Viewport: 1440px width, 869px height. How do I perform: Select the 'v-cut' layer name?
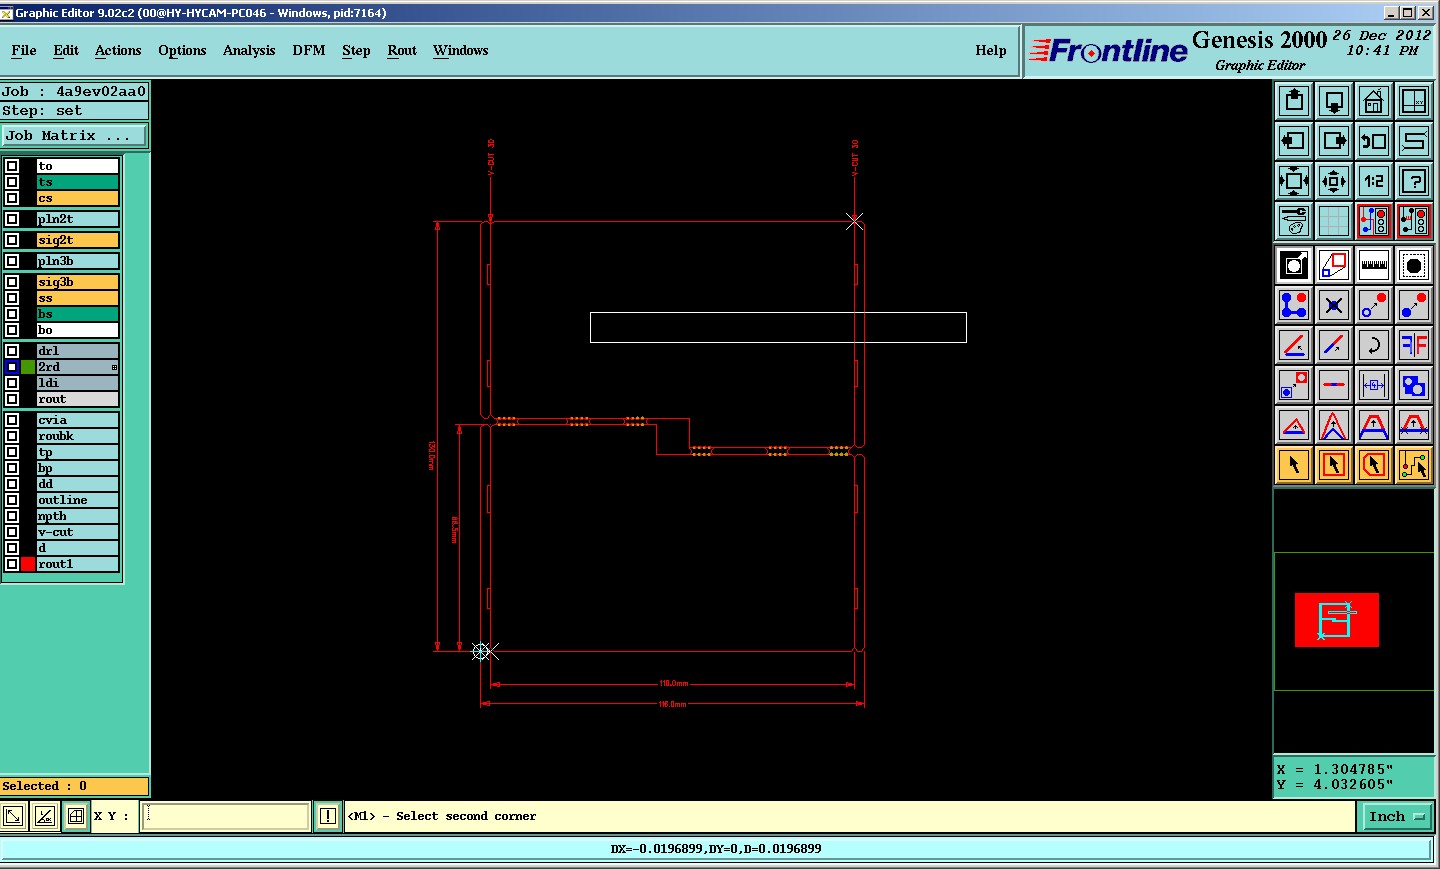pos(78,532)
